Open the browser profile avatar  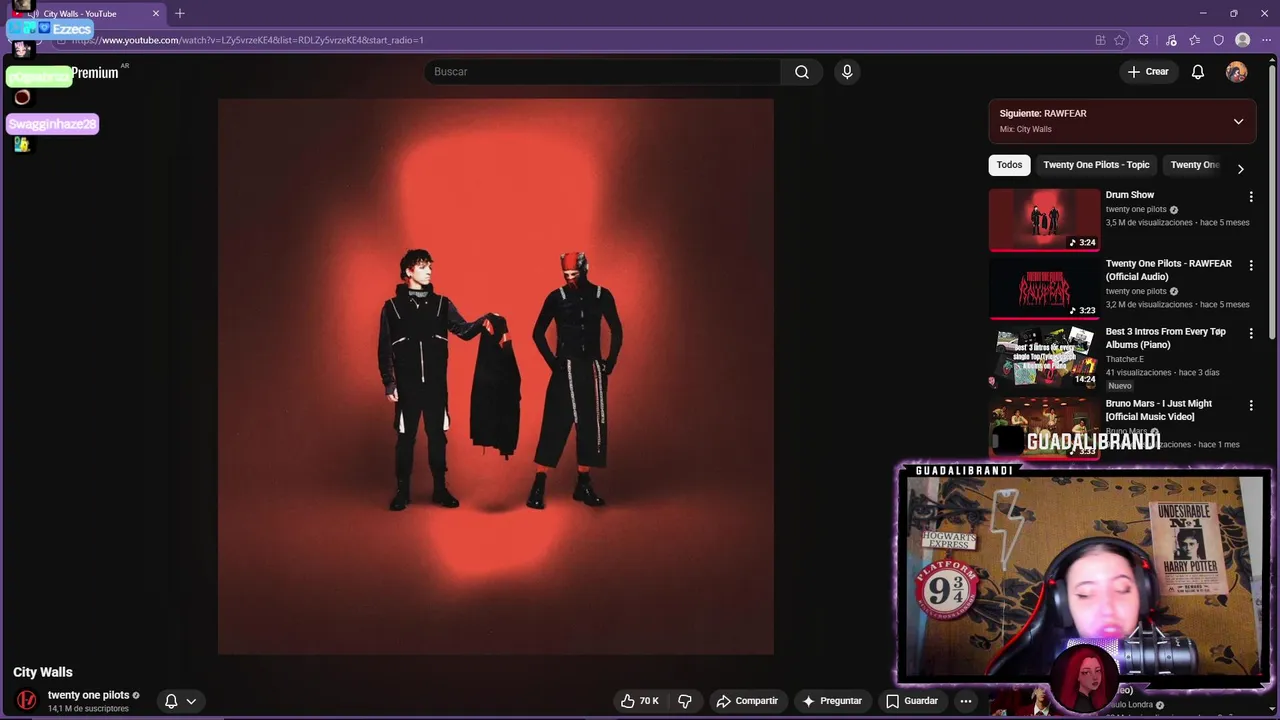coord(1242,40)
